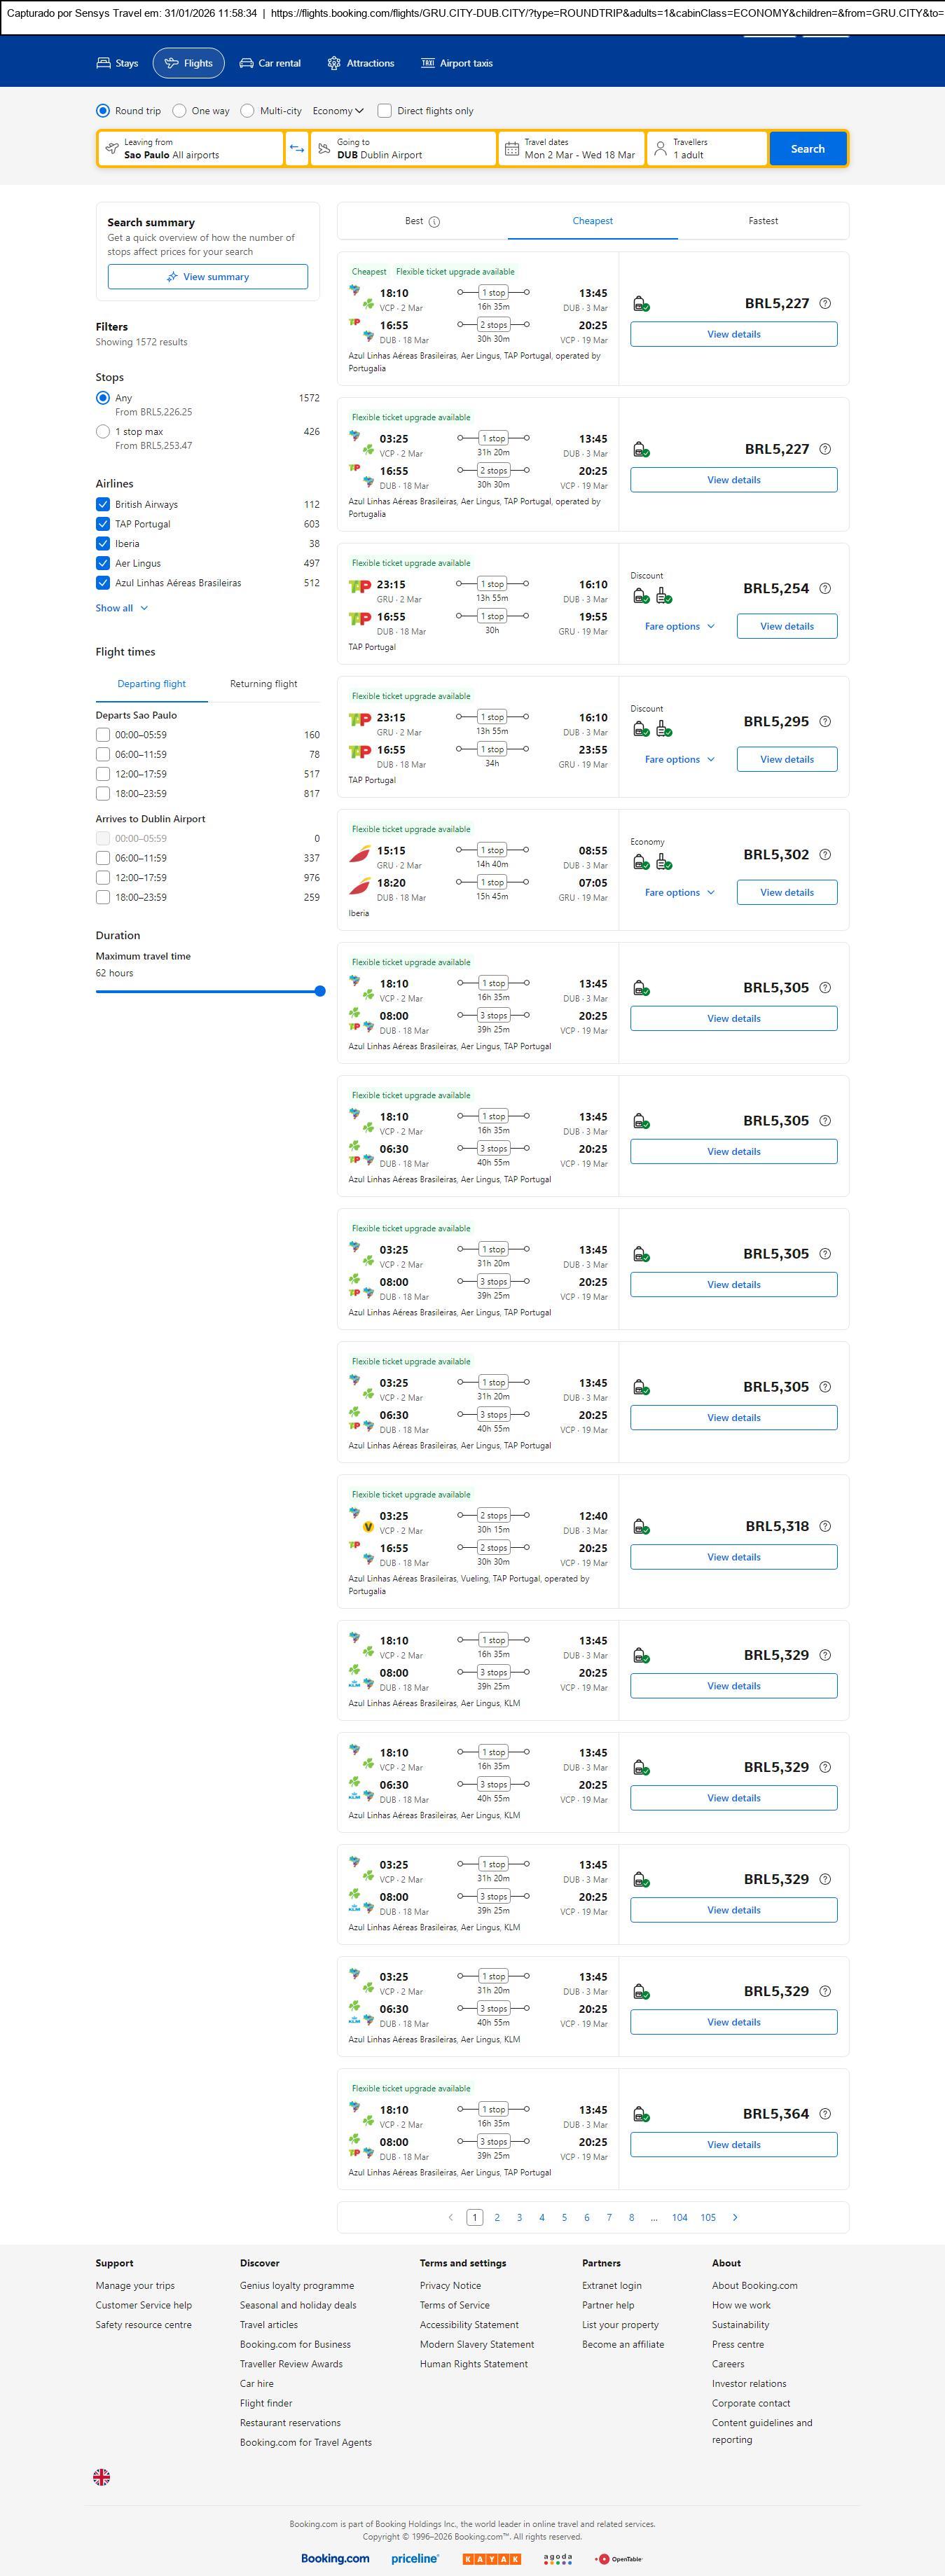Click the Attractions icon in top navigation
The height and width of the screenshot is (2576, 945).
334,63
